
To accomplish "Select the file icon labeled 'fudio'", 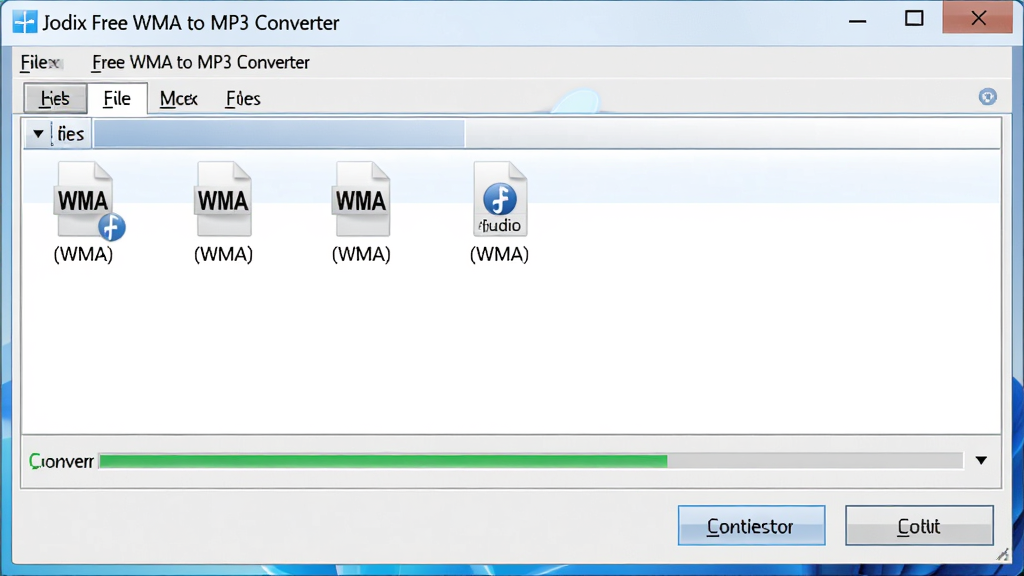I will (500, 199).
